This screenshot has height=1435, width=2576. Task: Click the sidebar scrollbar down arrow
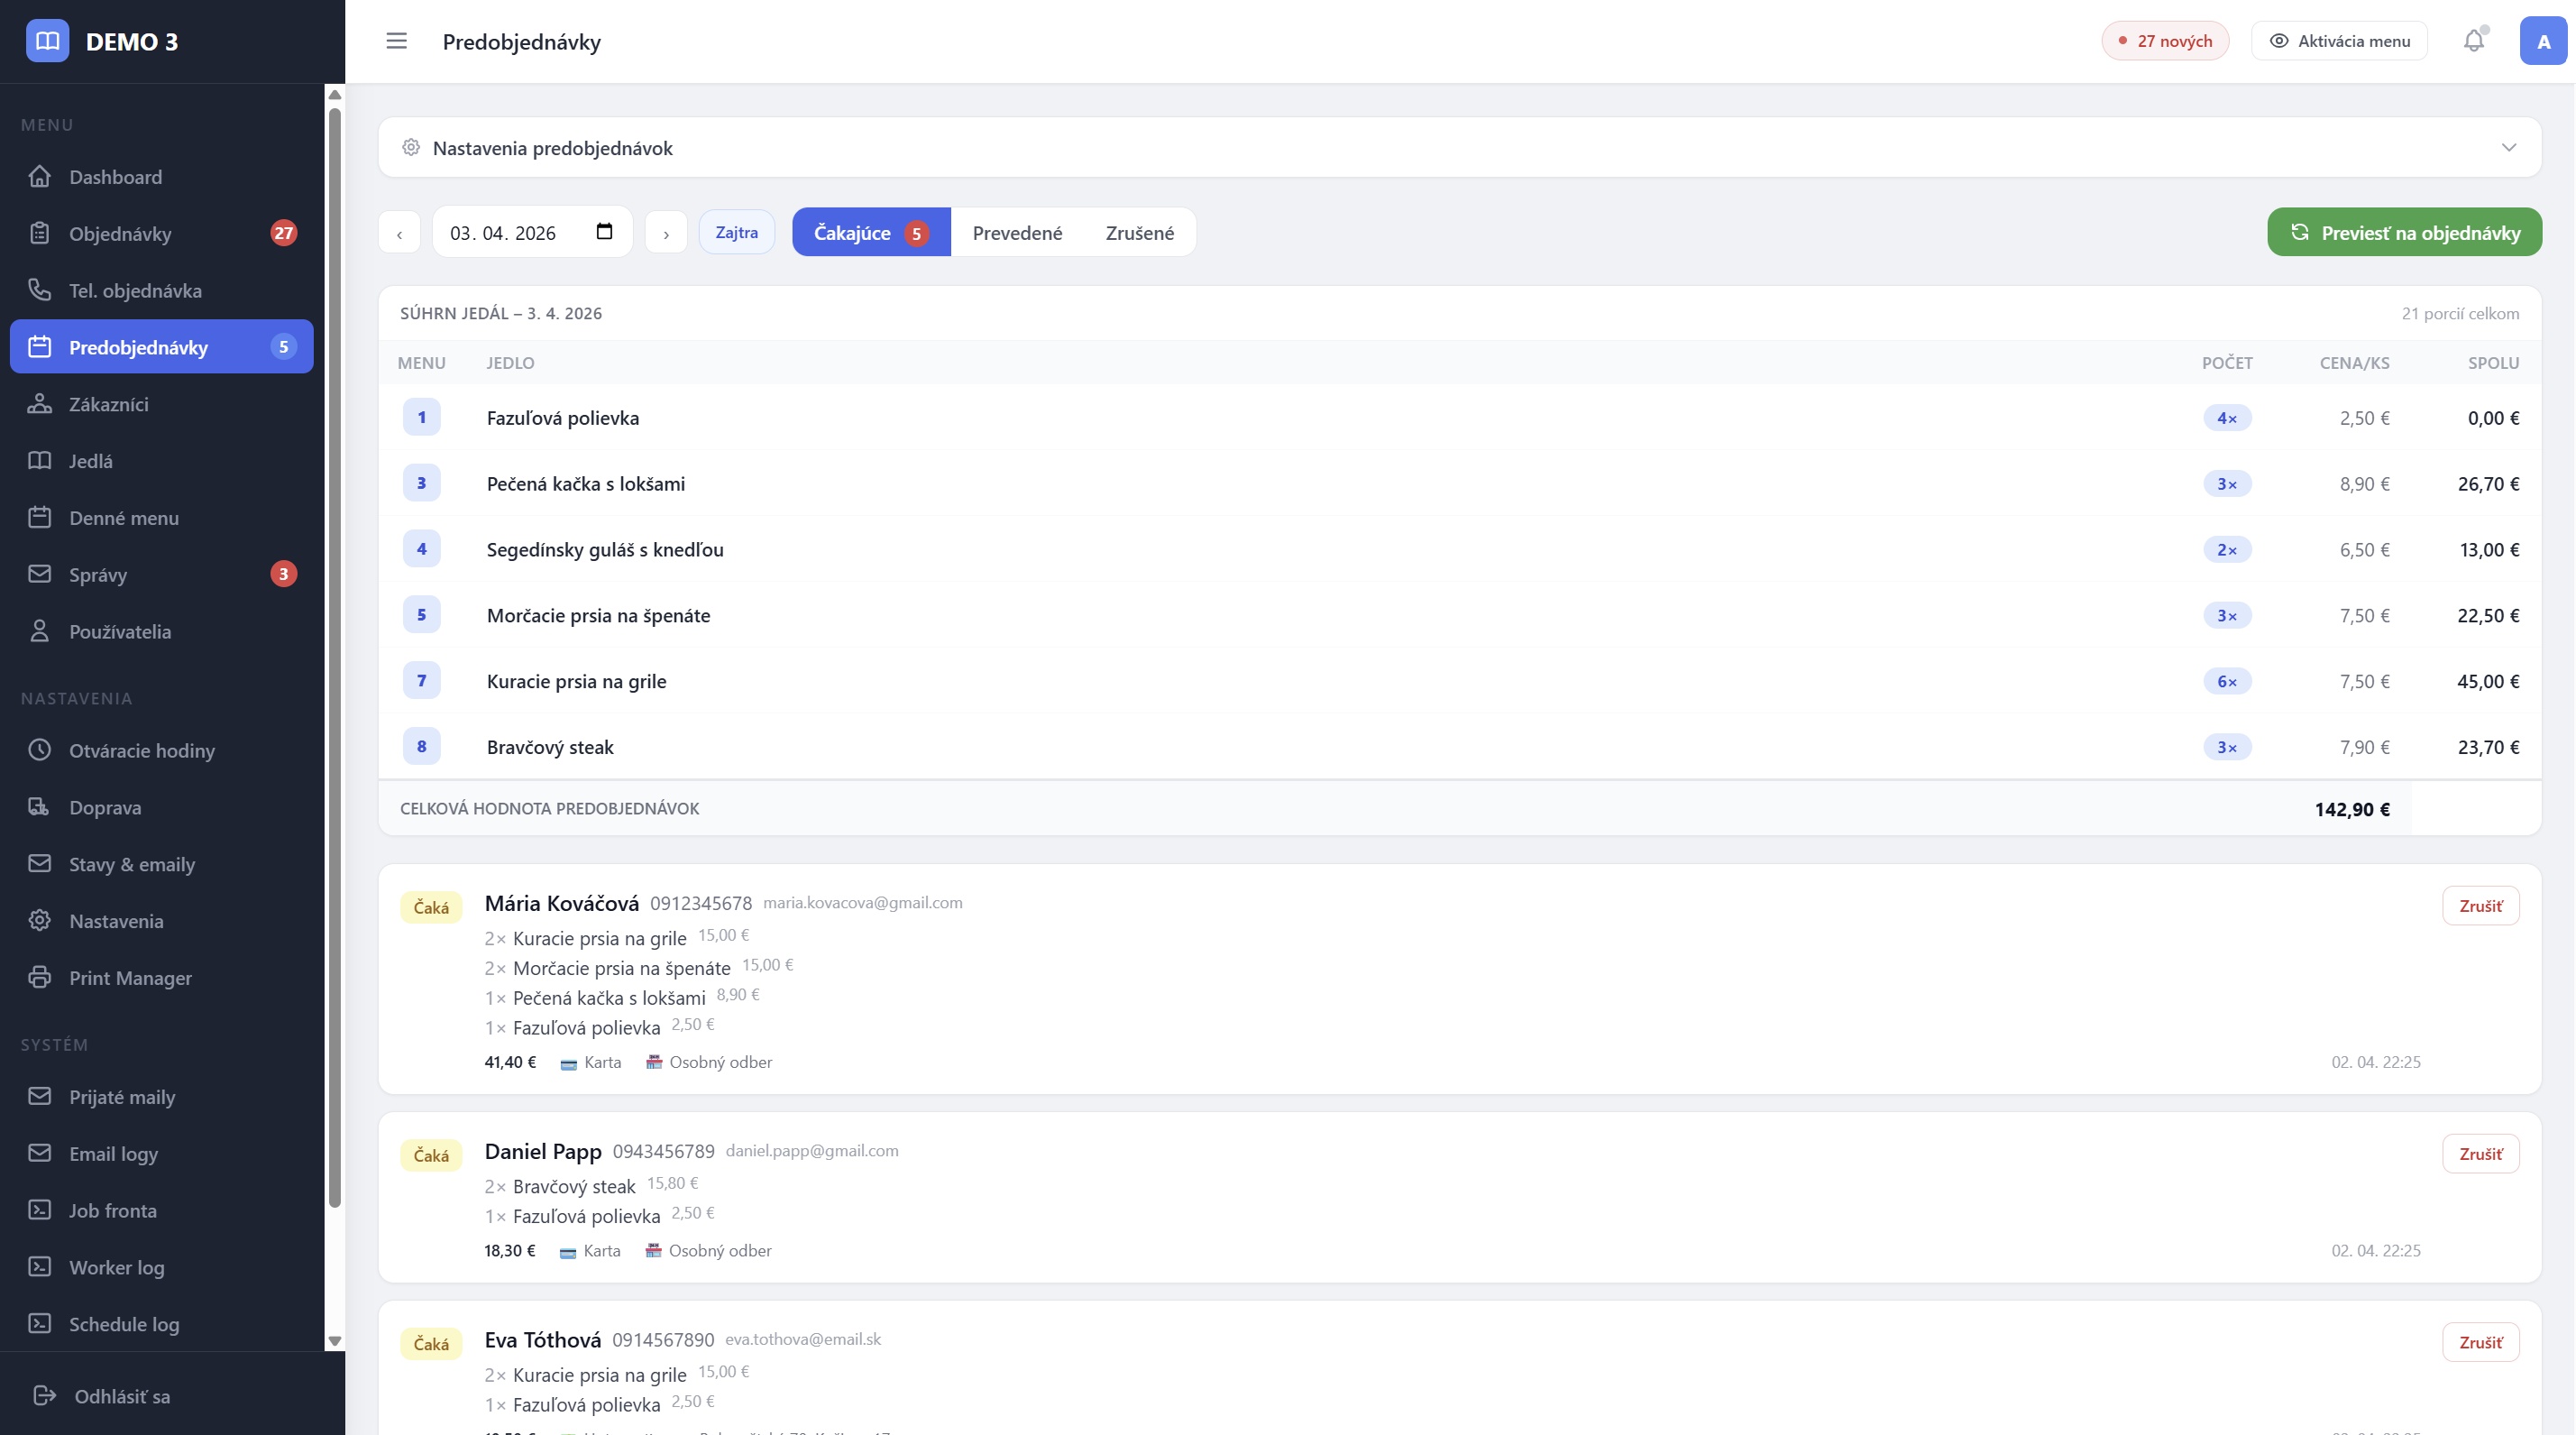(335, 1341)
